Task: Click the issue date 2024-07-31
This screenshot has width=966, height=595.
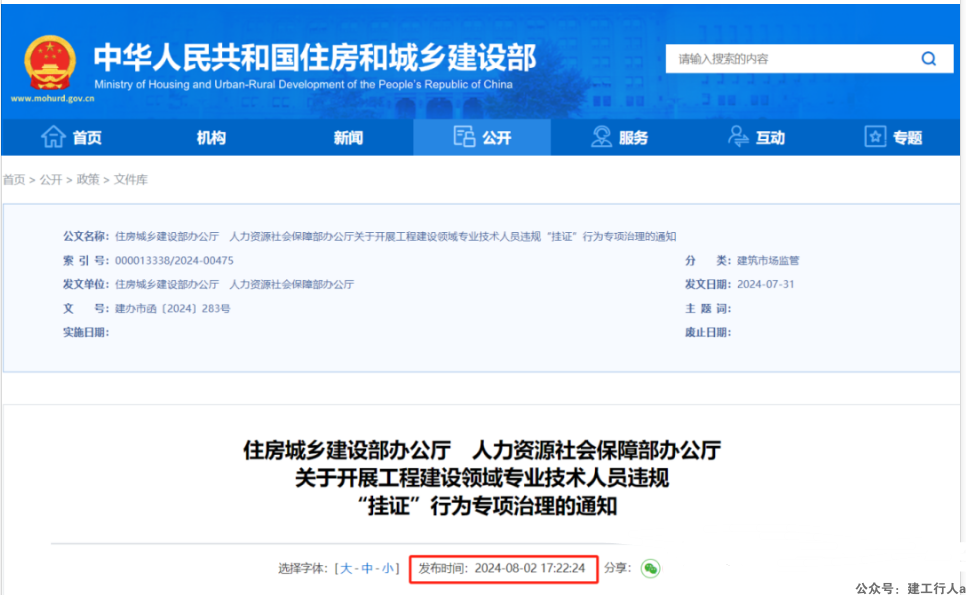Action: point(766,285)
